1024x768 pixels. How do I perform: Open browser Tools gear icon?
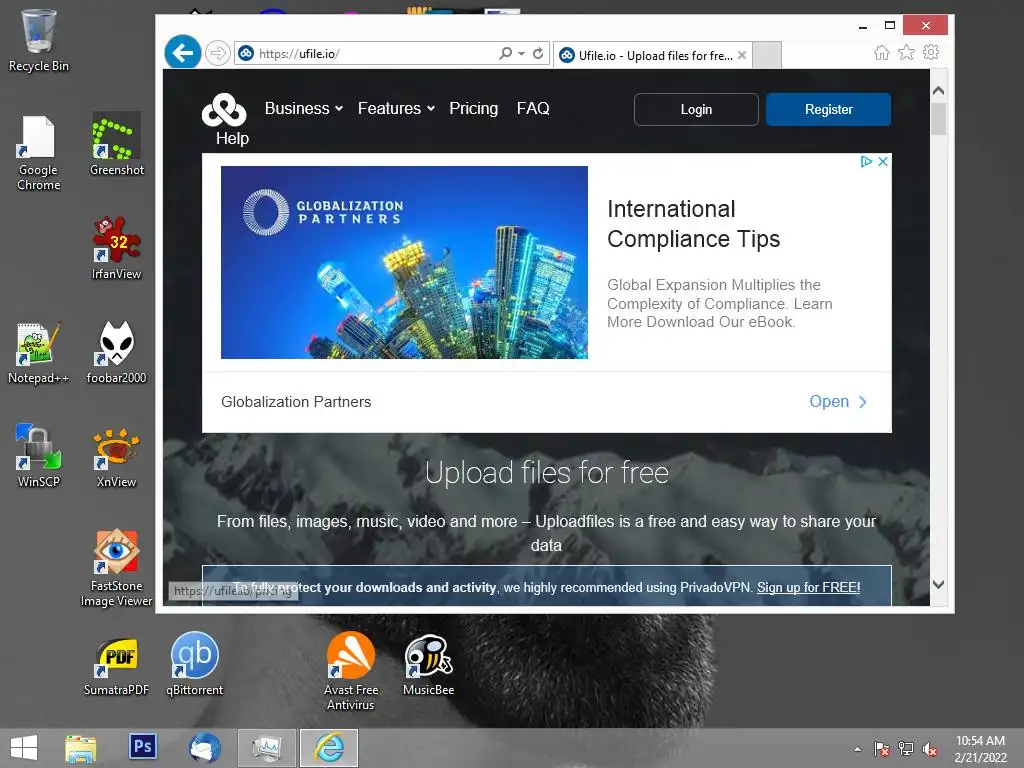931,52
